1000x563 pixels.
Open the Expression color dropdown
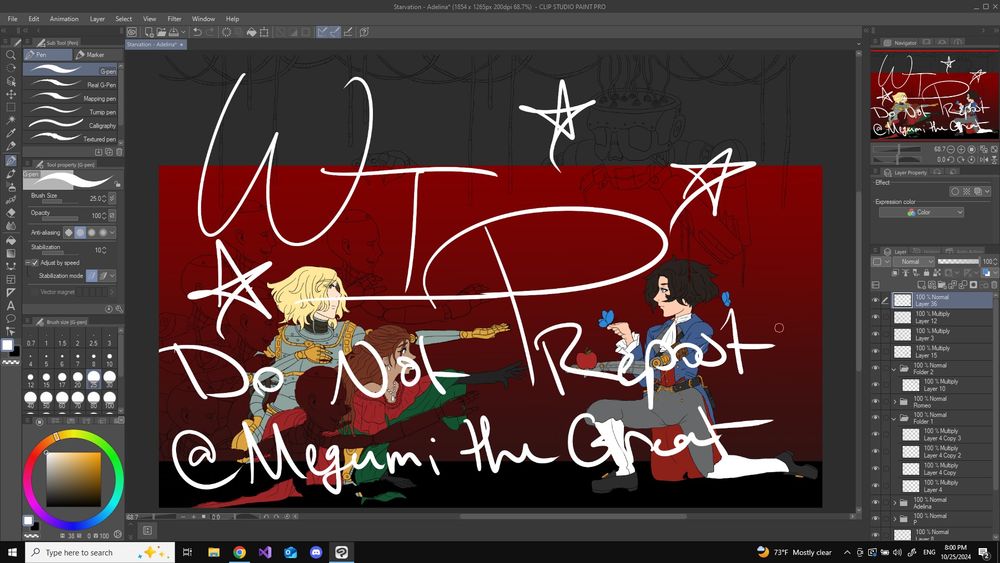pos(921,212)
